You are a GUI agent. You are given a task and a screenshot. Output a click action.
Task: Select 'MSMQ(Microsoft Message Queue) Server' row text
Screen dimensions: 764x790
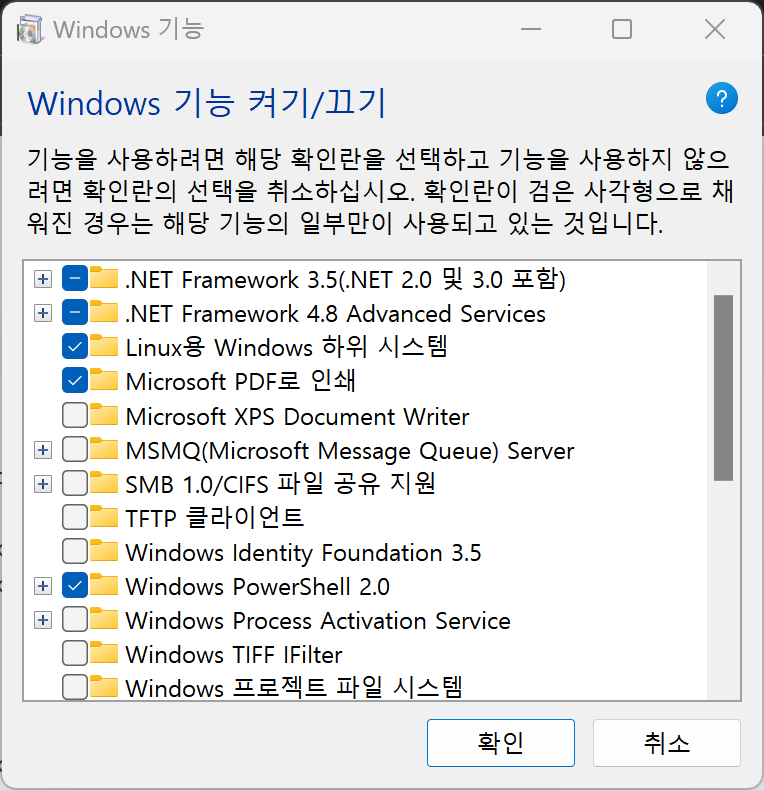[350, 451]
